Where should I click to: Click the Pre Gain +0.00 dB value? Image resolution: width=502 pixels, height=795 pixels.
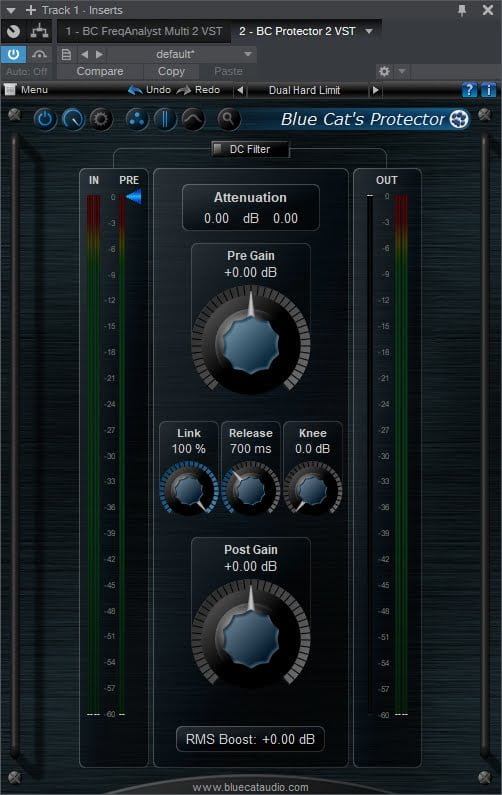[x=250, y=272]
